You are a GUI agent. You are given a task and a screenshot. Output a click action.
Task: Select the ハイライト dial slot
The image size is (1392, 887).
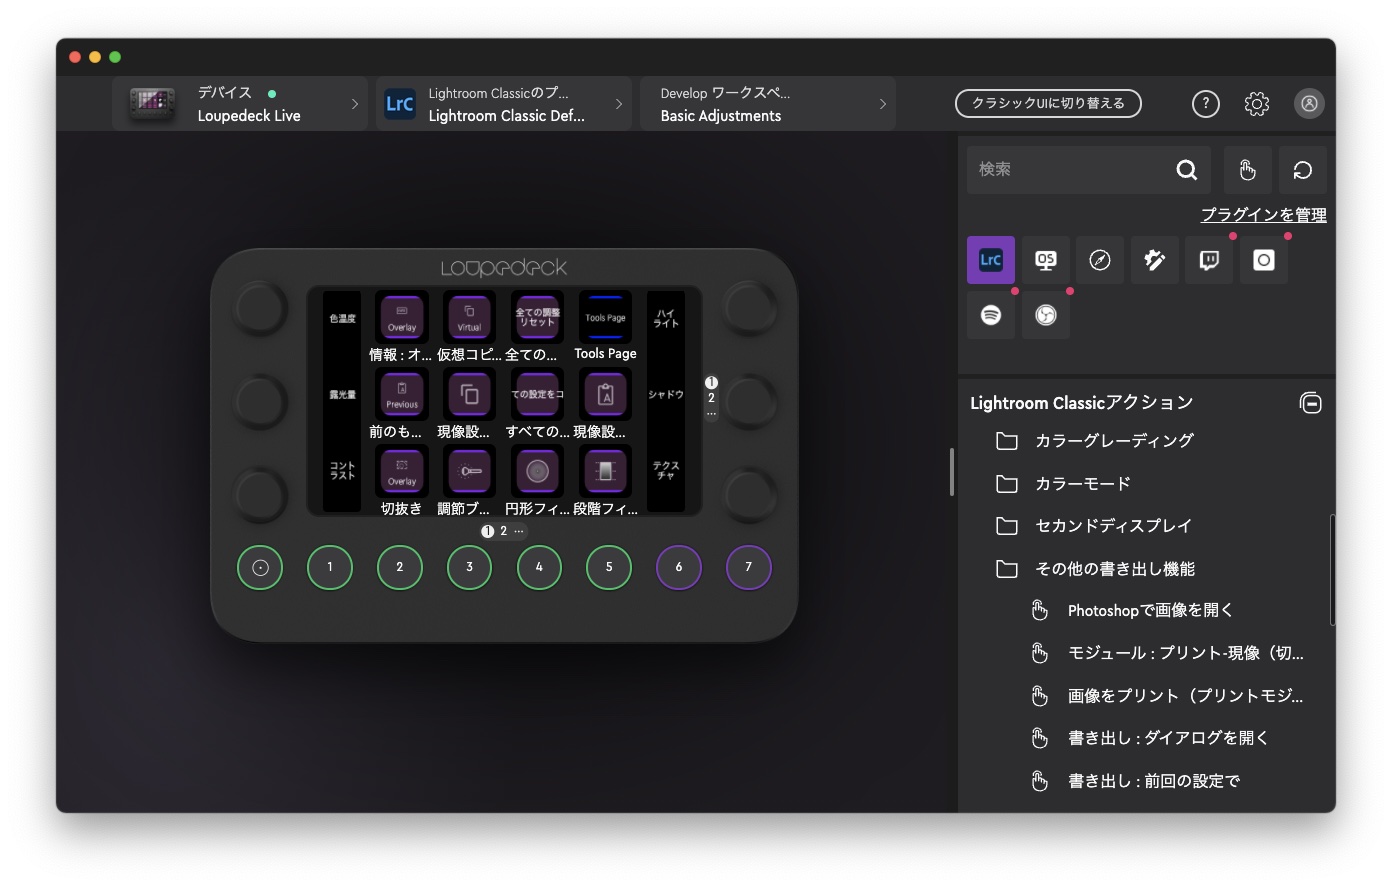pos(666,318)
